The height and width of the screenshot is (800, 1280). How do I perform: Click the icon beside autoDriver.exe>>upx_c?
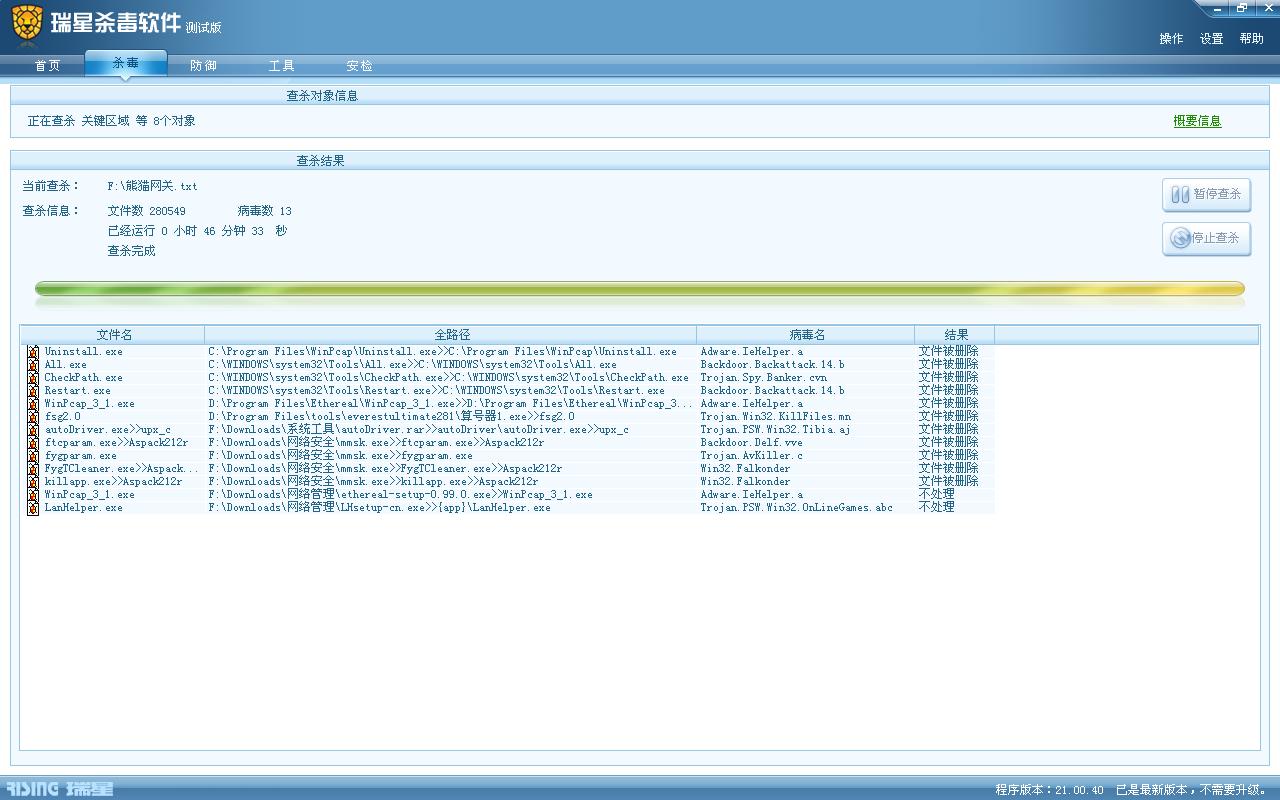[33, 430]
